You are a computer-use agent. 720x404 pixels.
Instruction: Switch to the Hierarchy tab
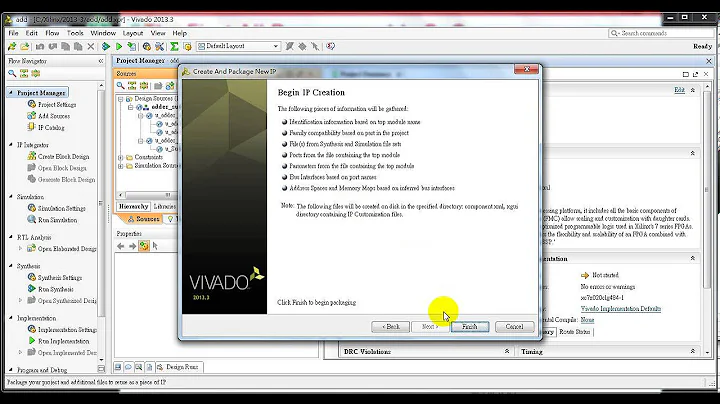tap(134, 207)
